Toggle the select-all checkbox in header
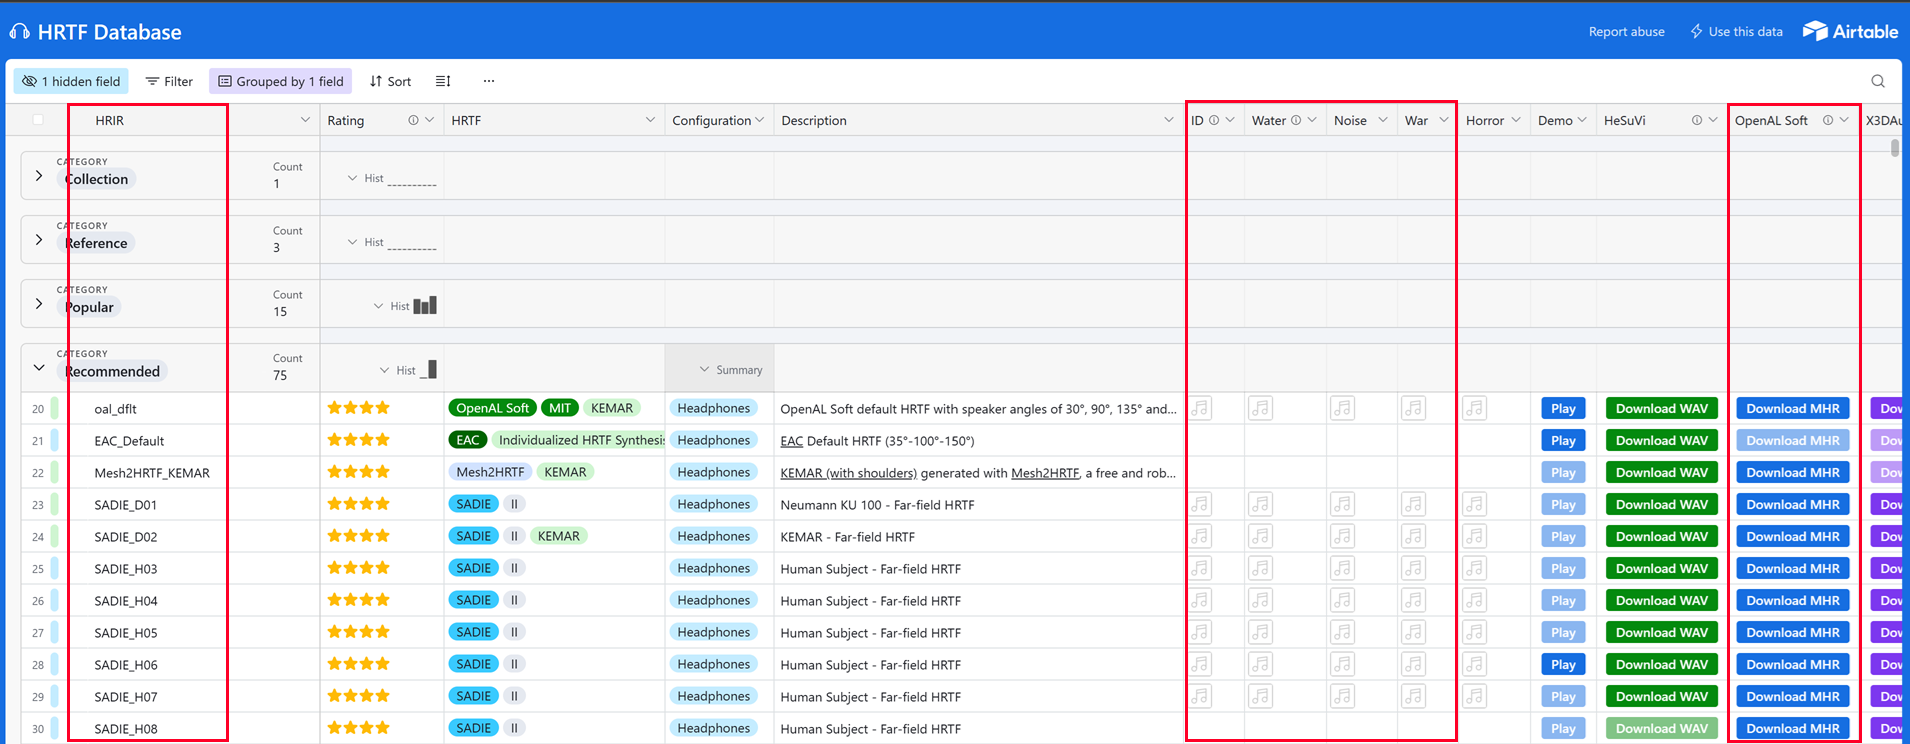The width and height of the screenshot is (1910, 744). point(38,120)
